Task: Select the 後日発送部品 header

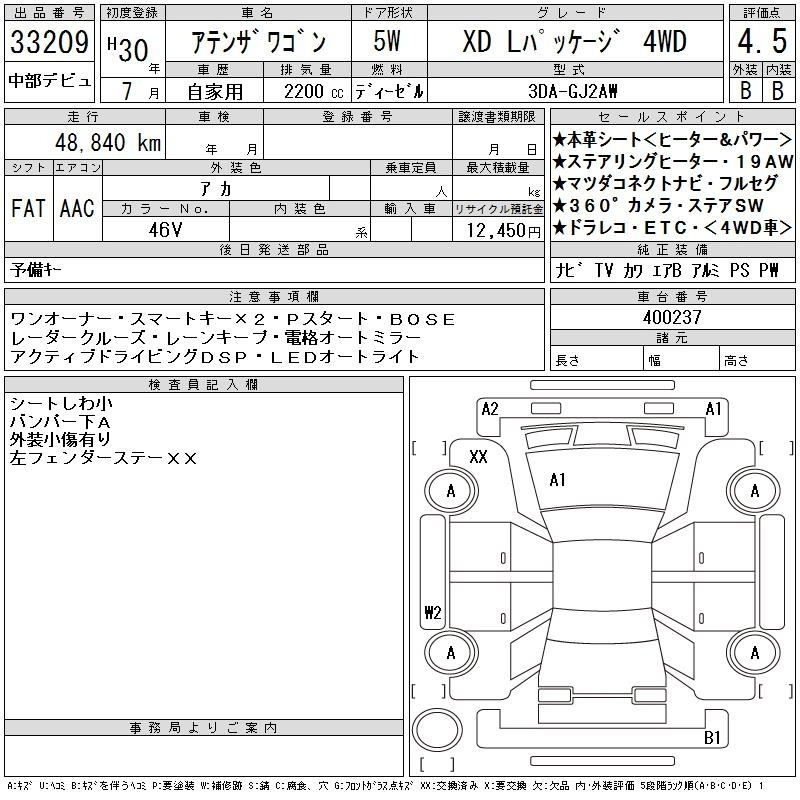Action: coord(274,249)
